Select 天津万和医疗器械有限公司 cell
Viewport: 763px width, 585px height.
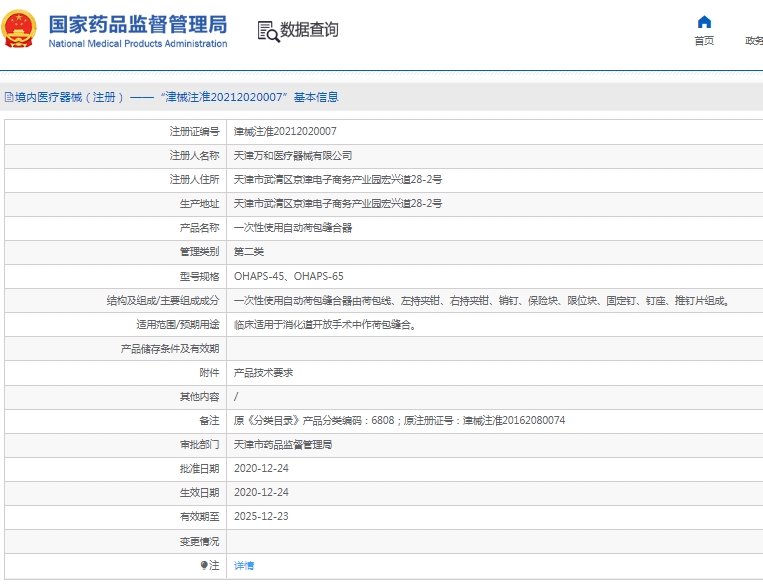[293, 156]
